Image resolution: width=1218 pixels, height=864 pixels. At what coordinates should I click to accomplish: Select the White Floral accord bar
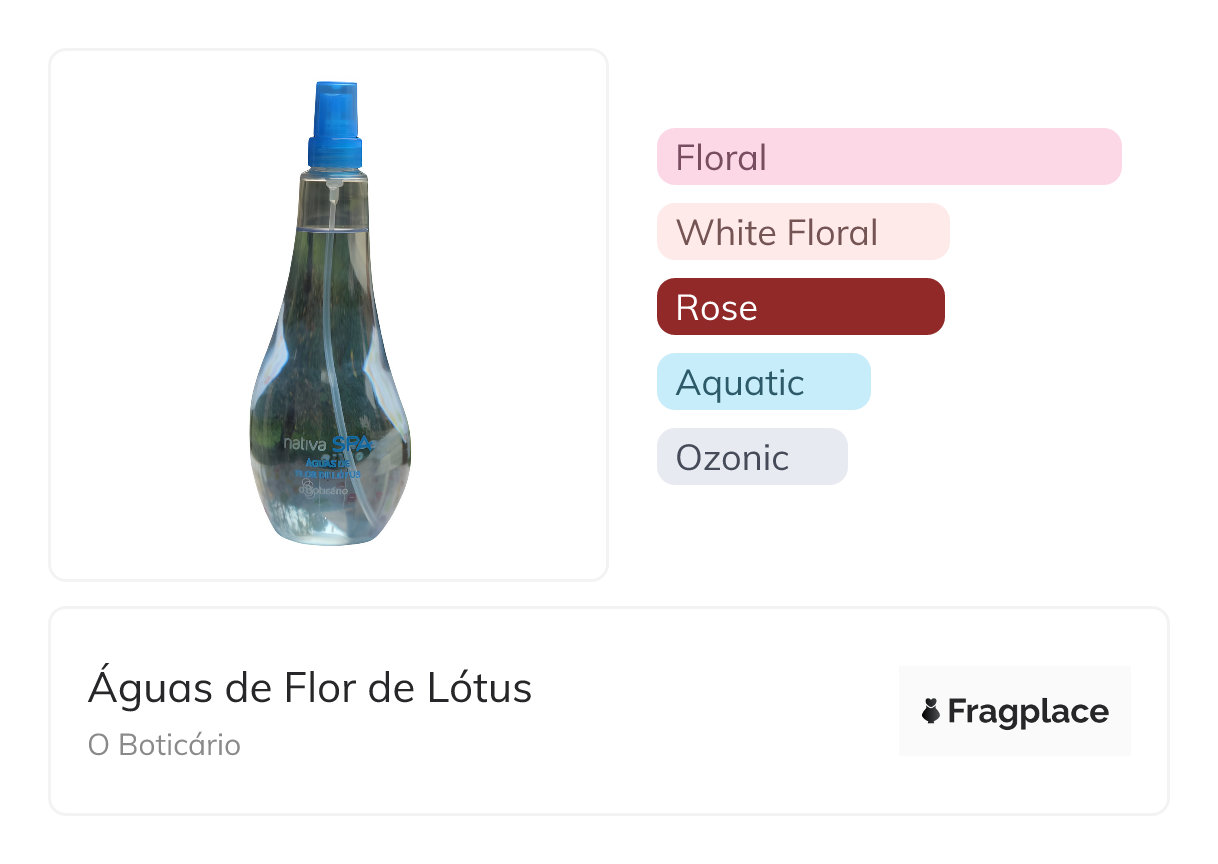click(802, 232)
